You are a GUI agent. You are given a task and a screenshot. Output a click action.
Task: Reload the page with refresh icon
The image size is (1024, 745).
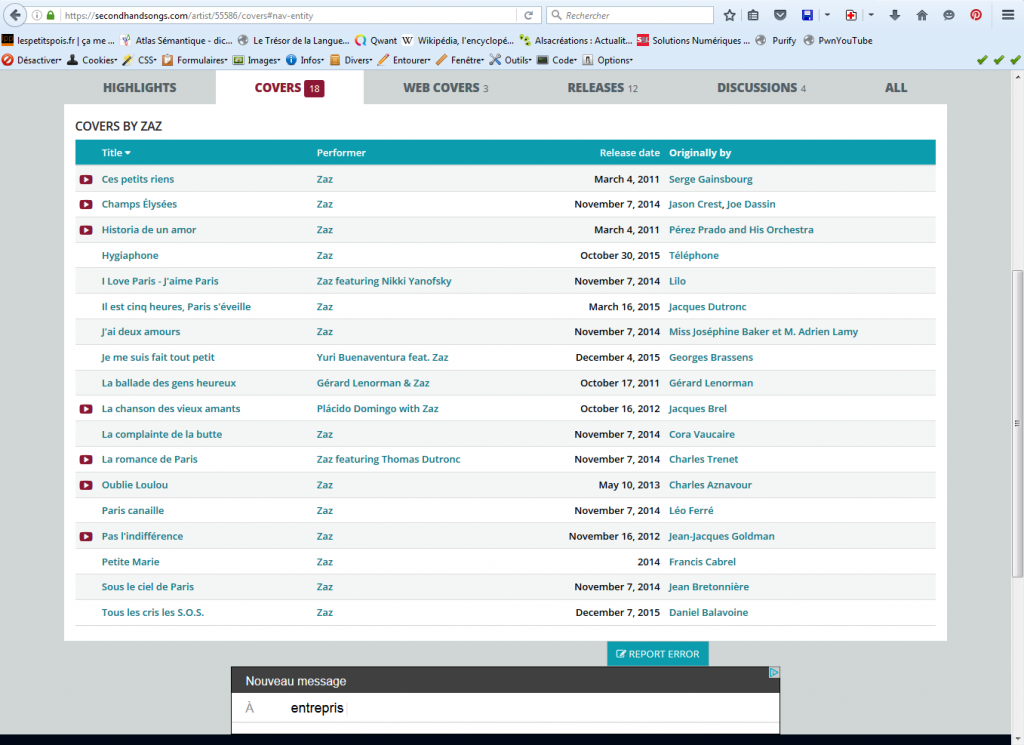pyautogui.click(x=528, y=15)
